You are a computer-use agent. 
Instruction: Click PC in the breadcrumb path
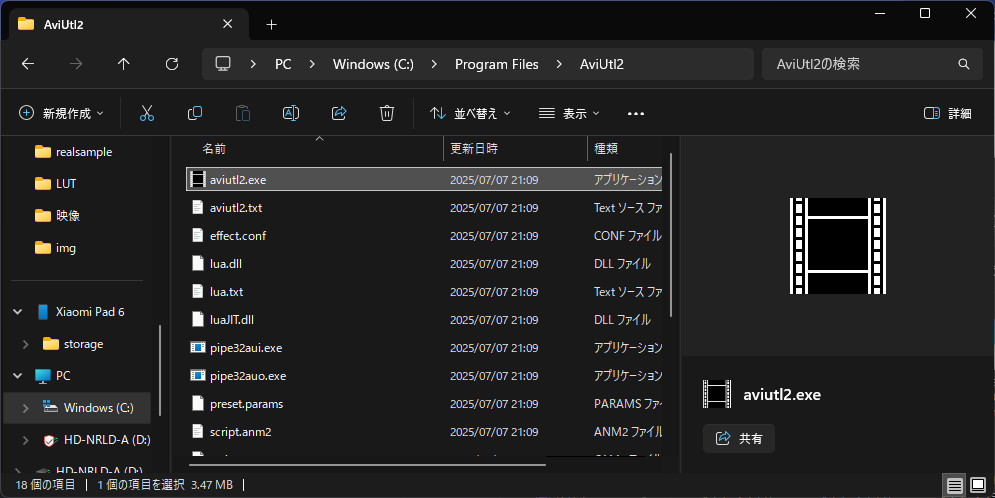283,64
